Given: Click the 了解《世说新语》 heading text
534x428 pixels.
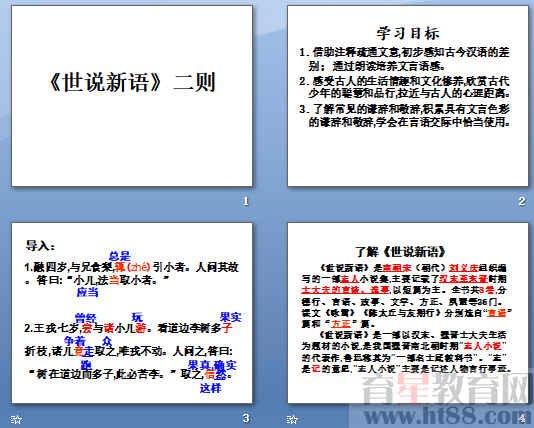Looking at the screenshot, I should click(x=400, y=252).
